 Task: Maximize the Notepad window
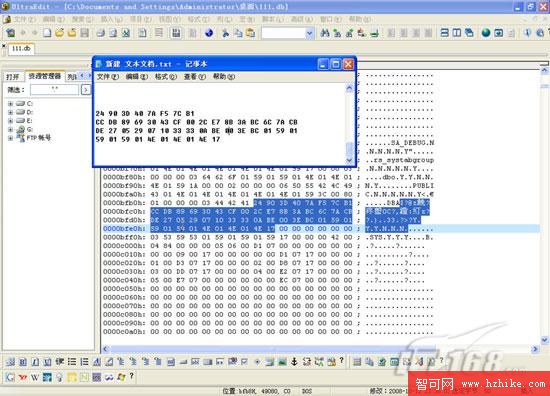pyautogui.click(x=335, y=64)
